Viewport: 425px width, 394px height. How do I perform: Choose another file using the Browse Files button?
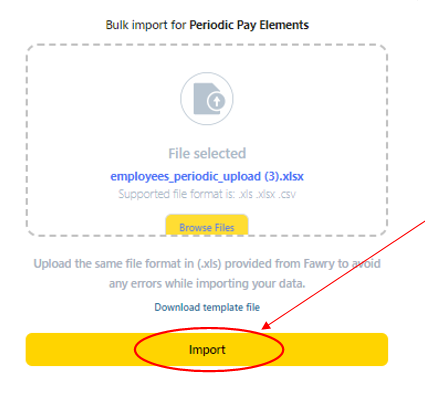(x=207, y=225)
